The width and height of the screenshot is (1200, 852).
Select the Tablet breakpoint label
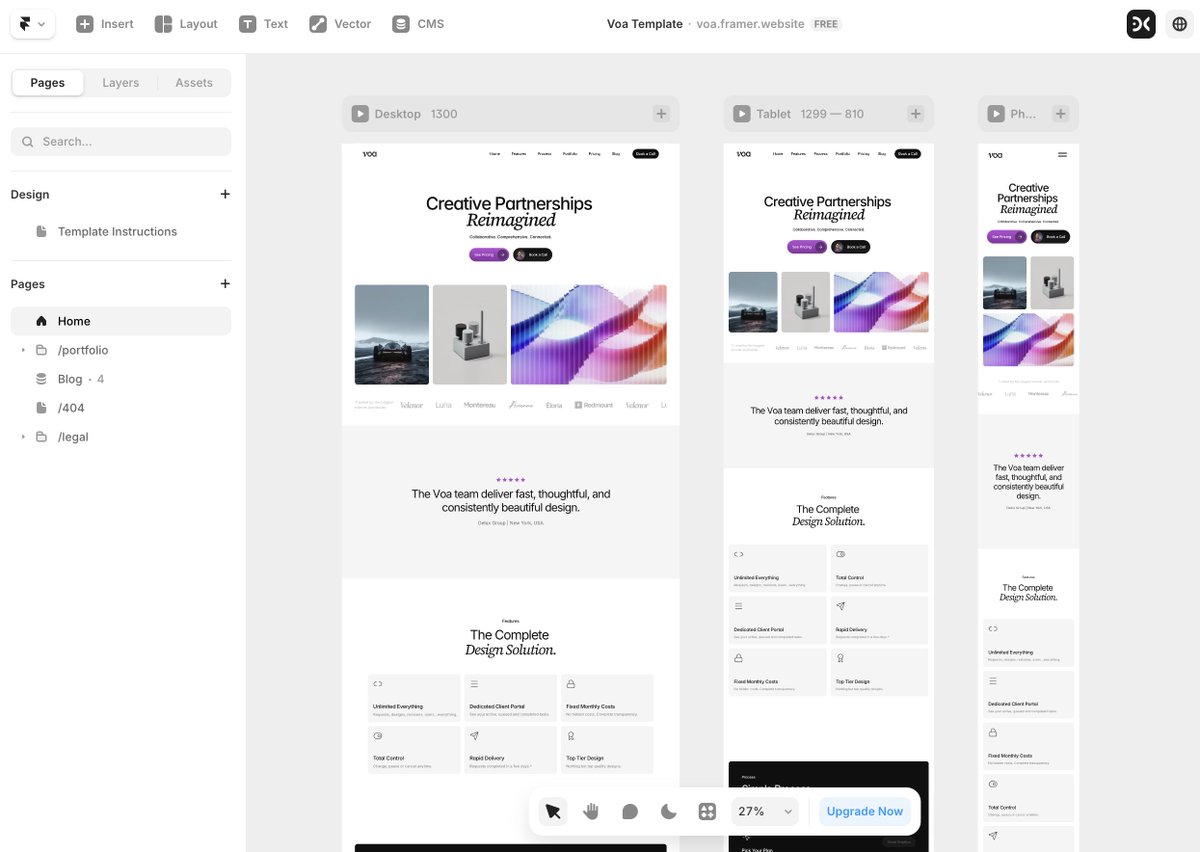click(774, 114)
